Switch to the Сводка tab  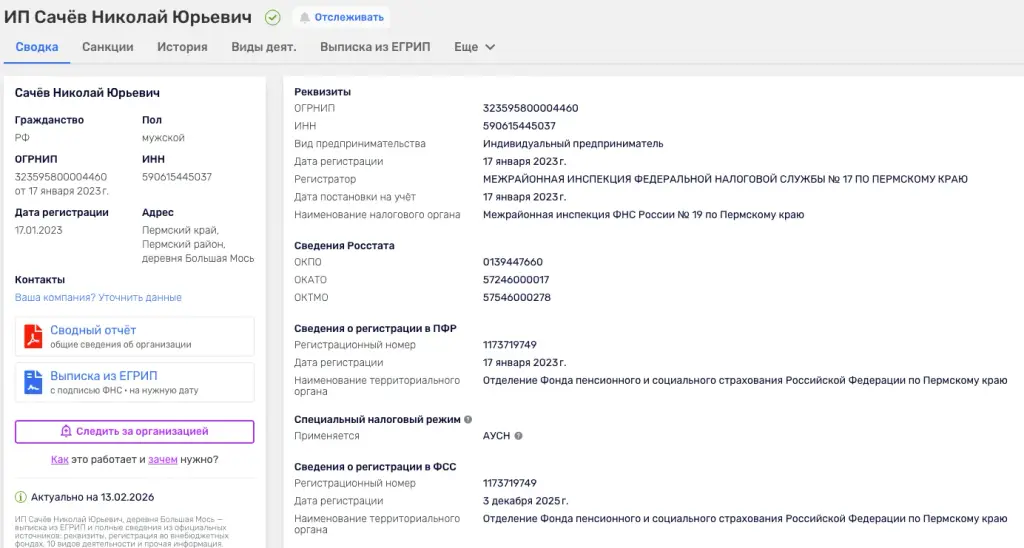[x=37, y=47]
